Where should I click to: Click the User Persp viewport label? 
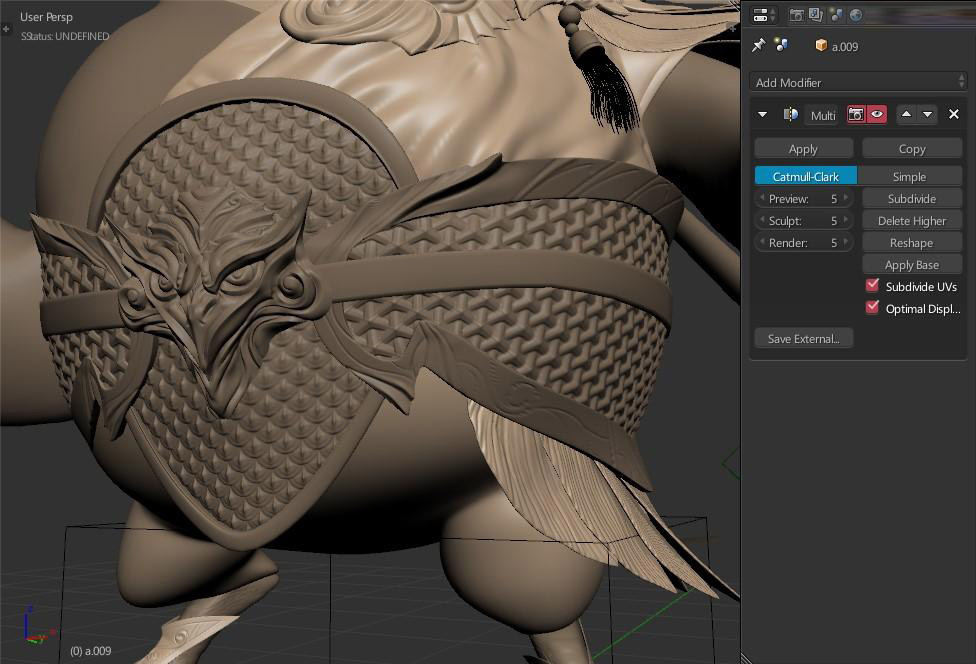point(46,17)
